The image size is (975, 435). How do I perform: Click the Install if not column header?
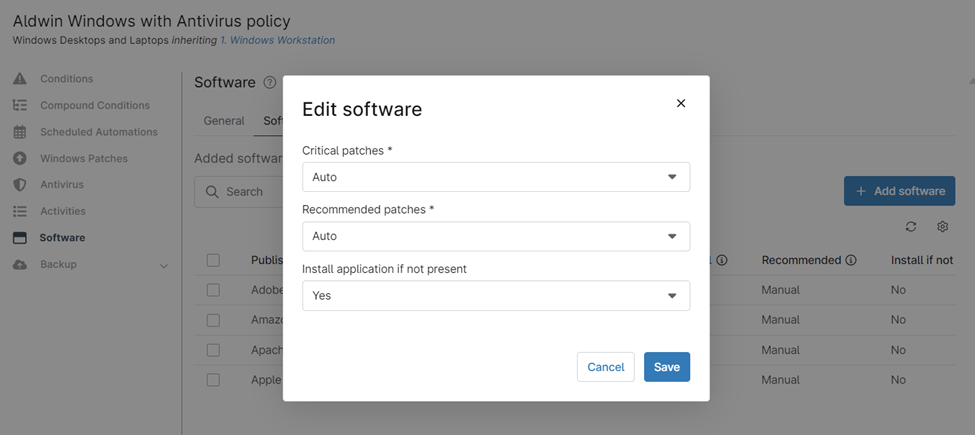click(x=922, y=260)
